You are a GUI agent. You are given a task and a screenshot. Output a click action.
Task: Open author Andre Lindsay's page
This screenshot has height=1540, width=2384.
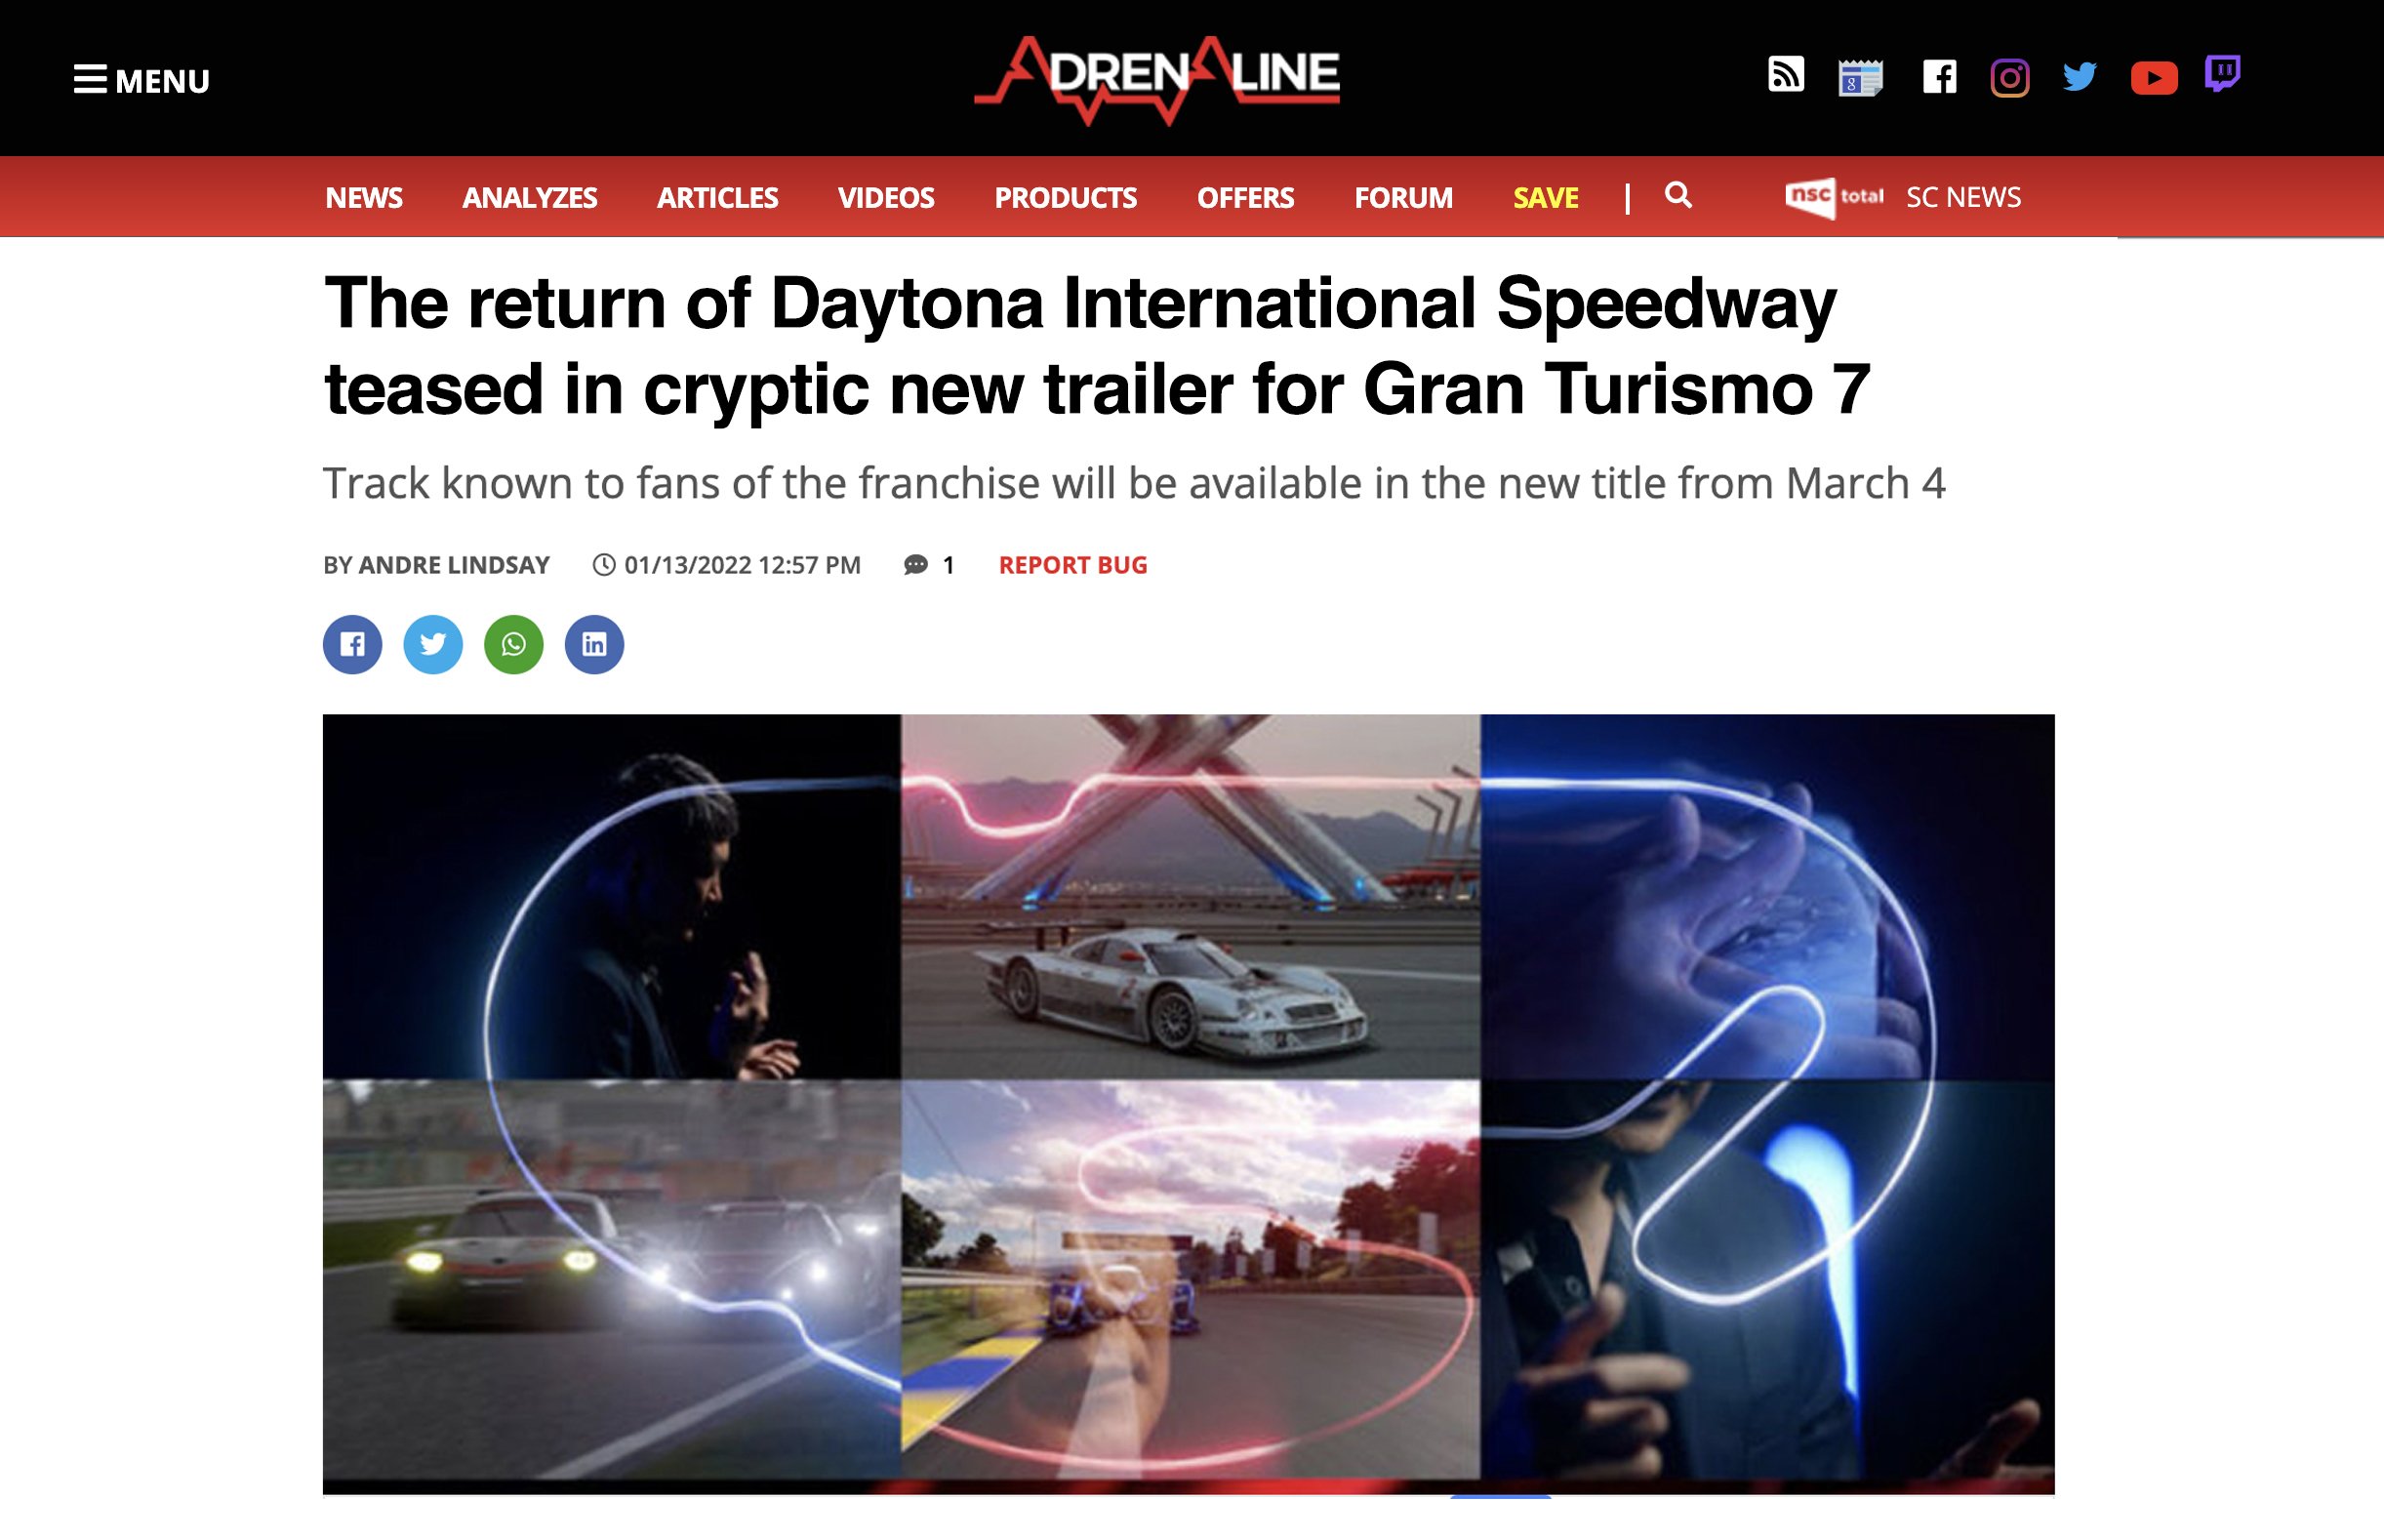[x=454, y=565]
